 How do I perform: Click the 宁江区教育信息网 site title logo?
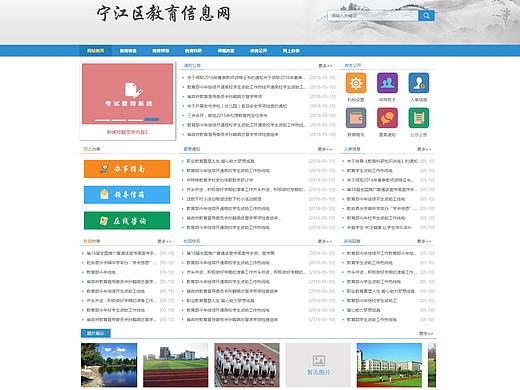(164, 14)
